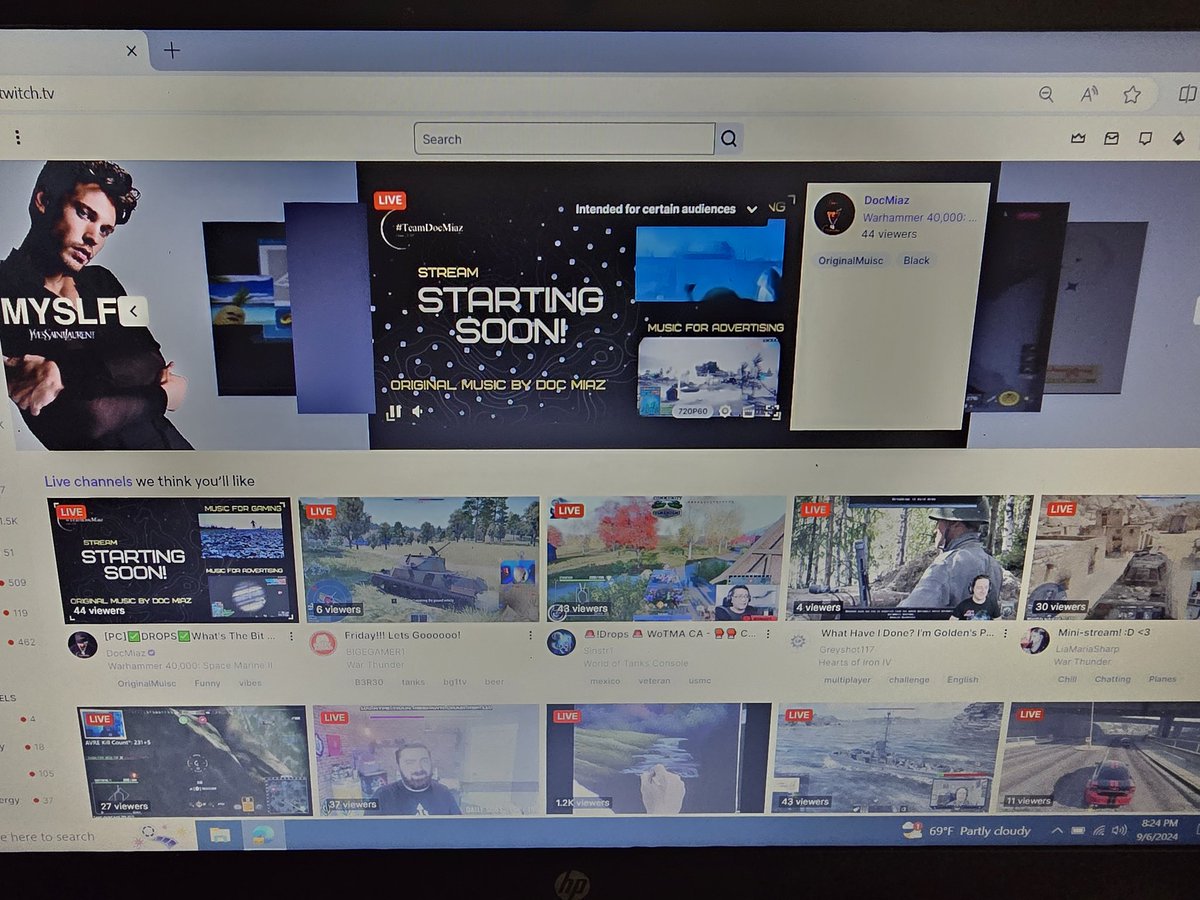The width and height of the screenshot is (1200, 900).
Task: Open the Twitch inbox notifications icon
Action: pos(1111,139)
